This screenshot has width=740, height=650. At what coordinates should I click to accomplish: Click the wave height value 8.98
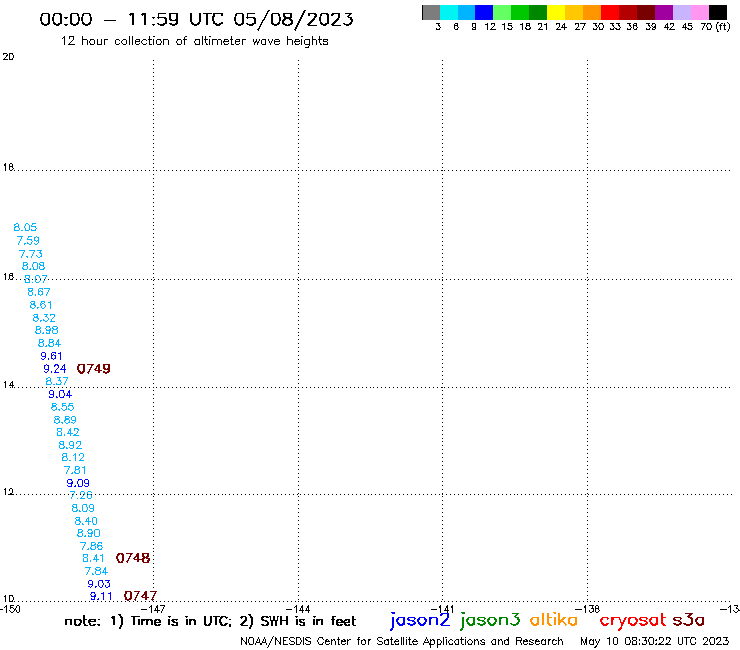(x=47, y=330)
